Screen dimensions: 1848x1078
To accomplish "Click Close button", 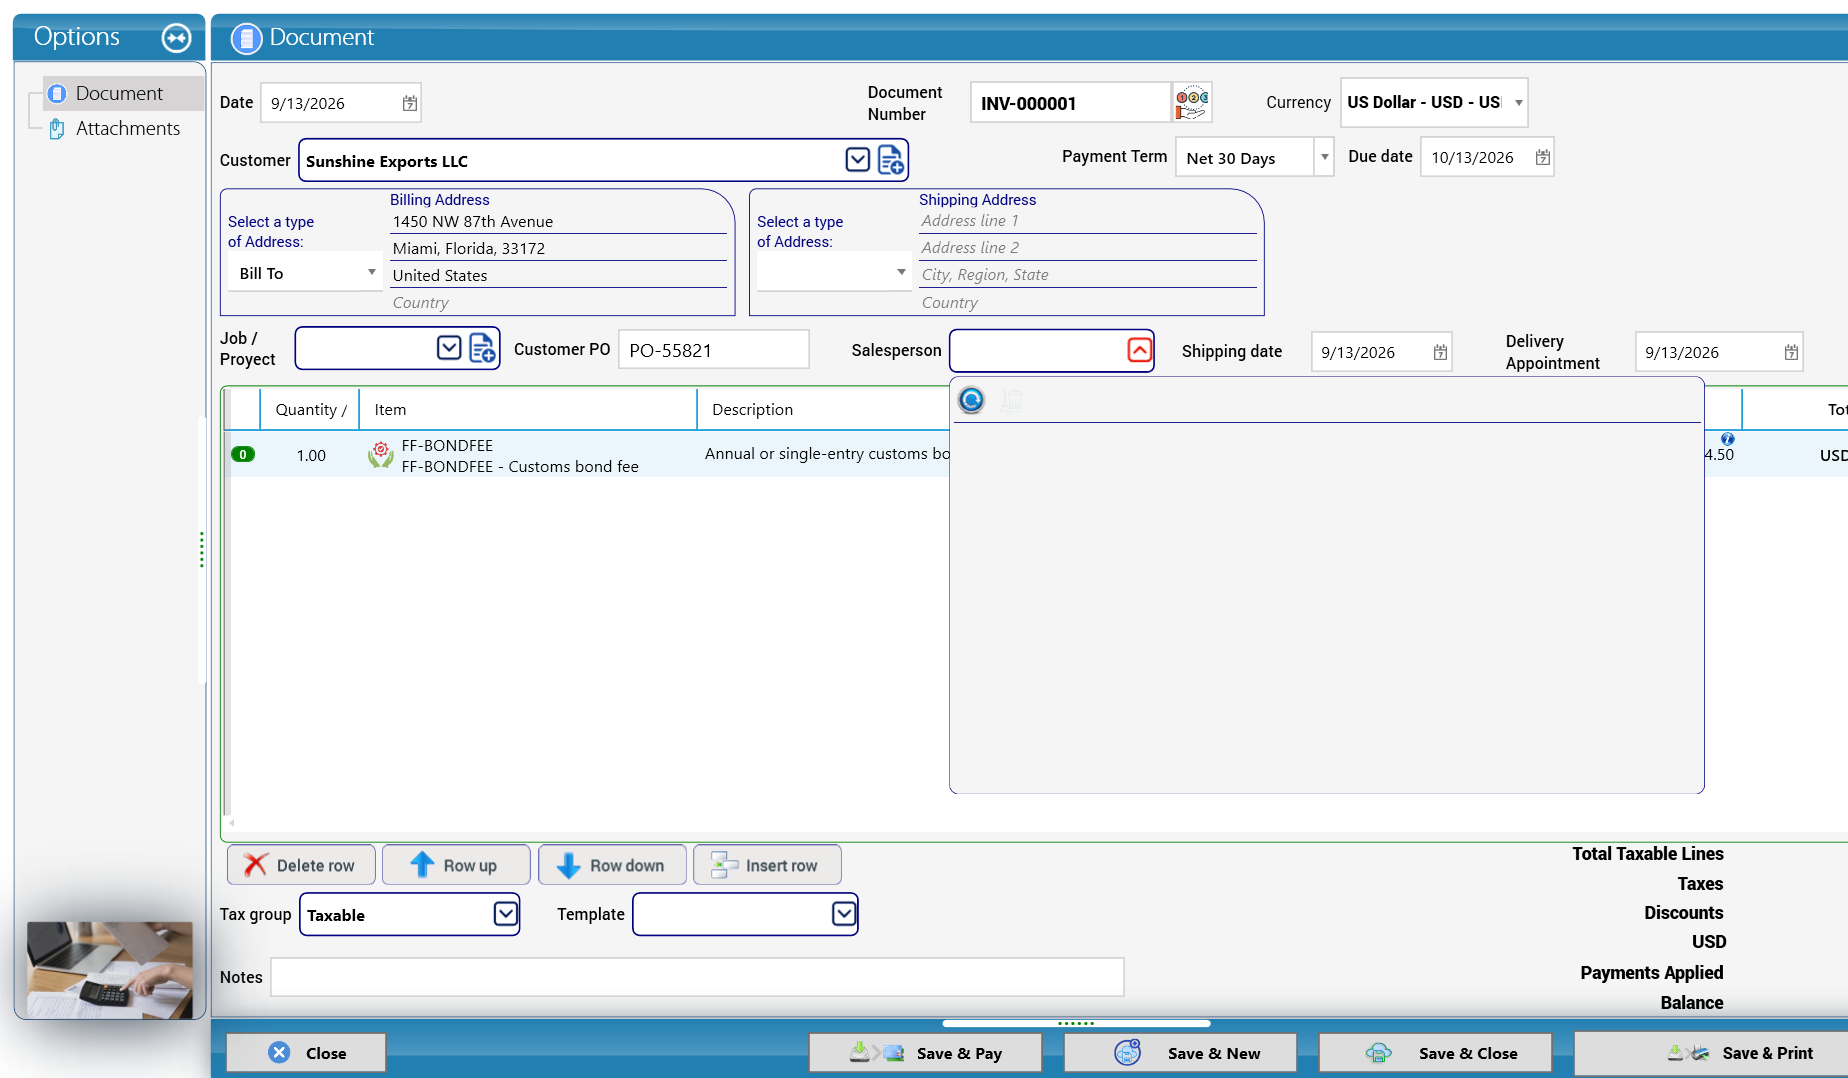I will tap(306, 1053).
